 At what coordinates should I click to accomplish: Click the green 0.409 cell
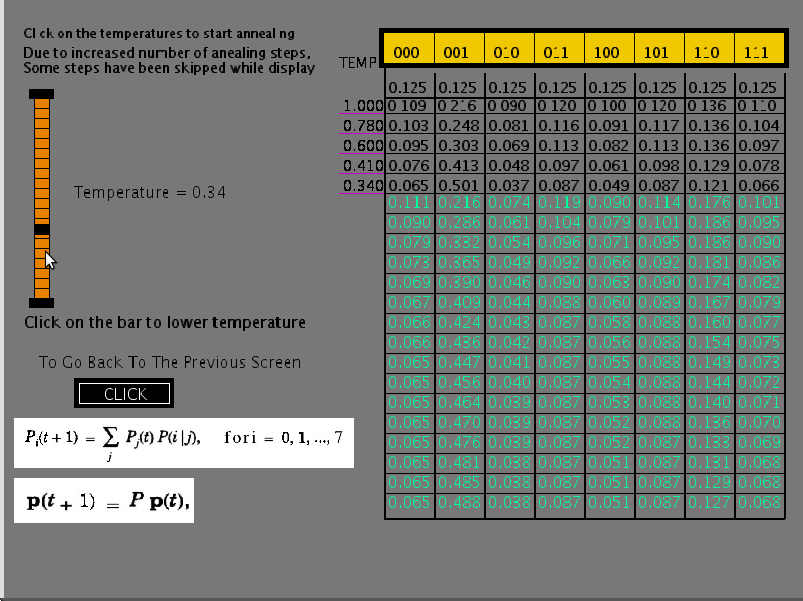coord(459,302)
